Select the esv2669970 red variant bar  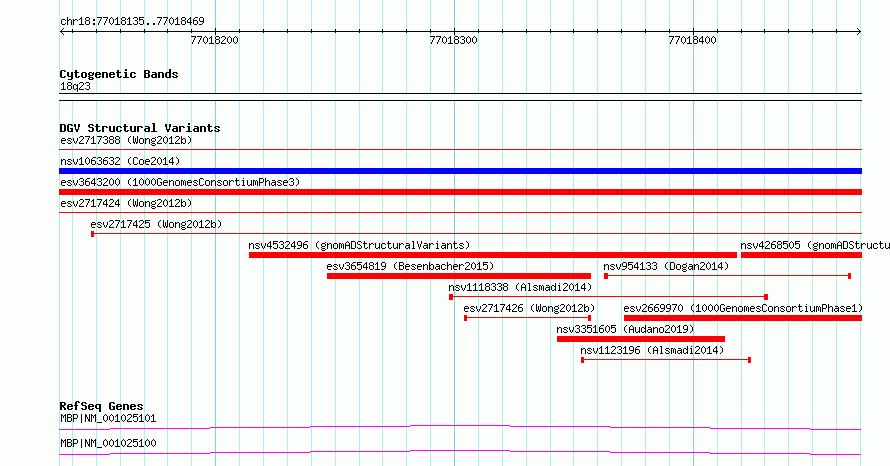click(x=743, y=318)
